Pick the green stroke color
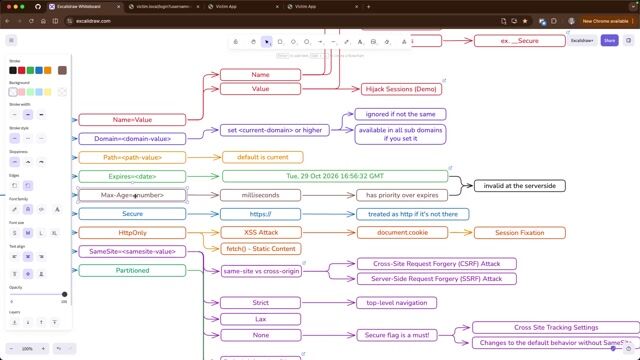This screenshot has width=640, height=360. point(30,70)
